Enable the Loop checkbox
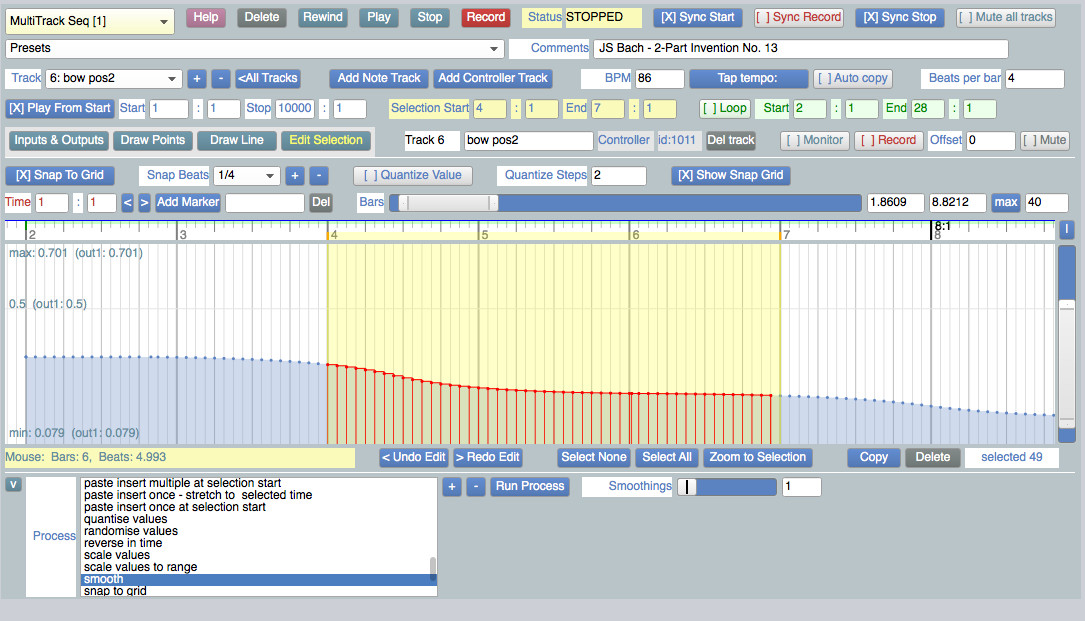The height and width of the screenshot is (621, 1085). [724, 108]
